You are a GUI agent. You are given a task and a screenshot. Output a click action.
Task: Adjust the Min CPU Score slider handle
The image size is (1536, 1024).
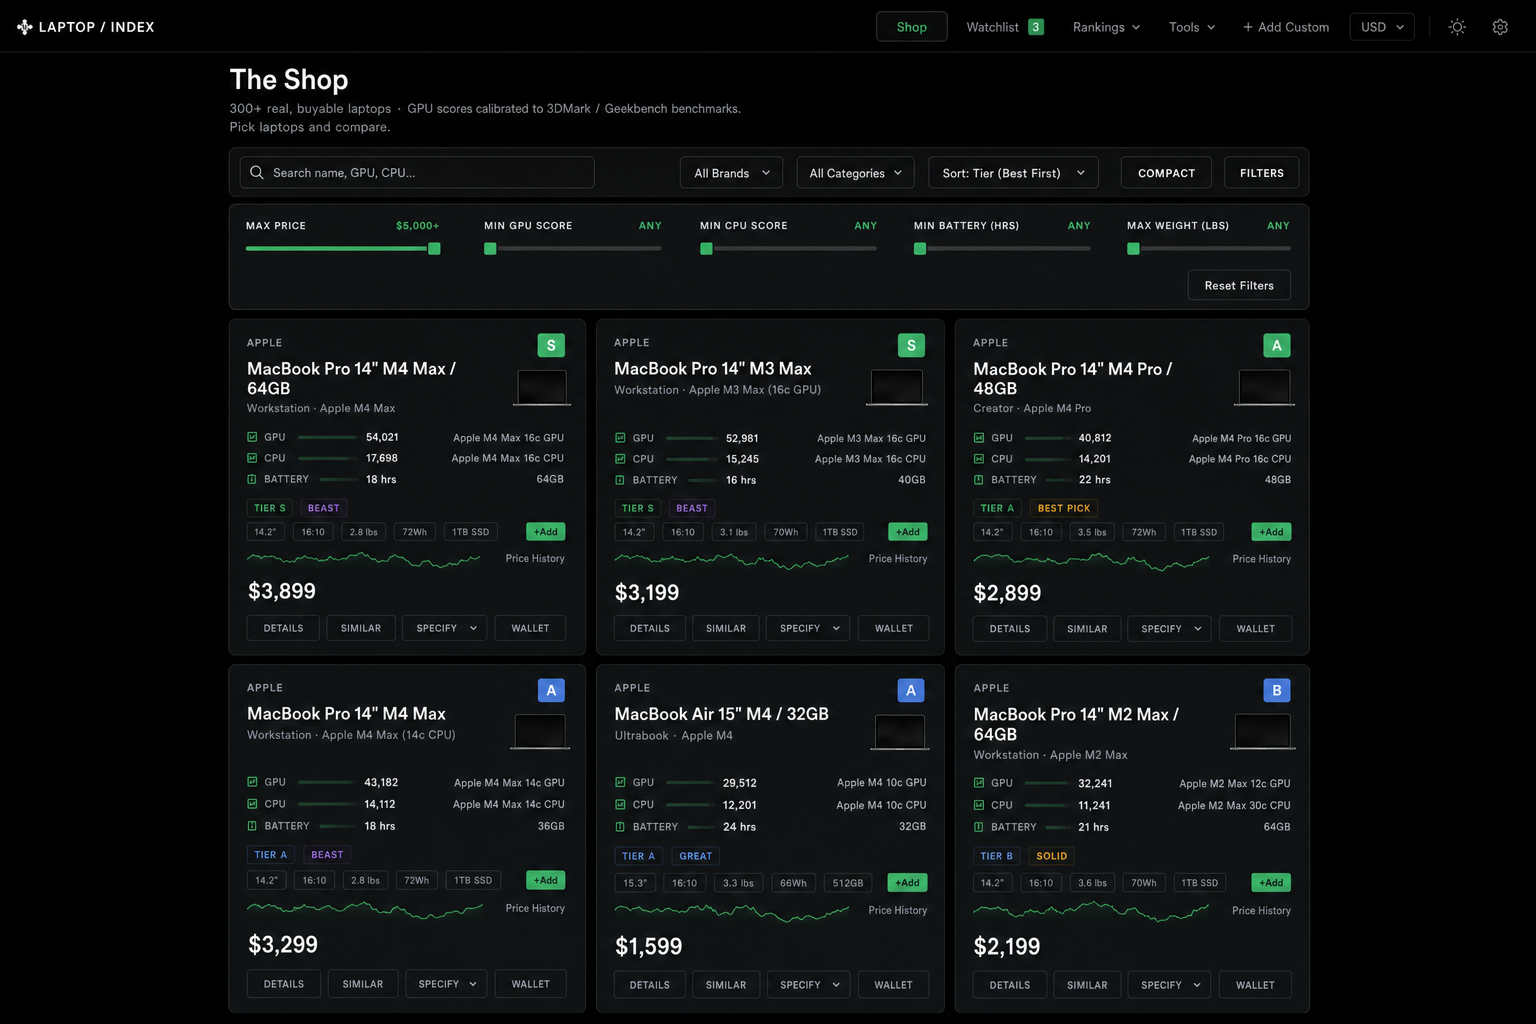(706, 248)
